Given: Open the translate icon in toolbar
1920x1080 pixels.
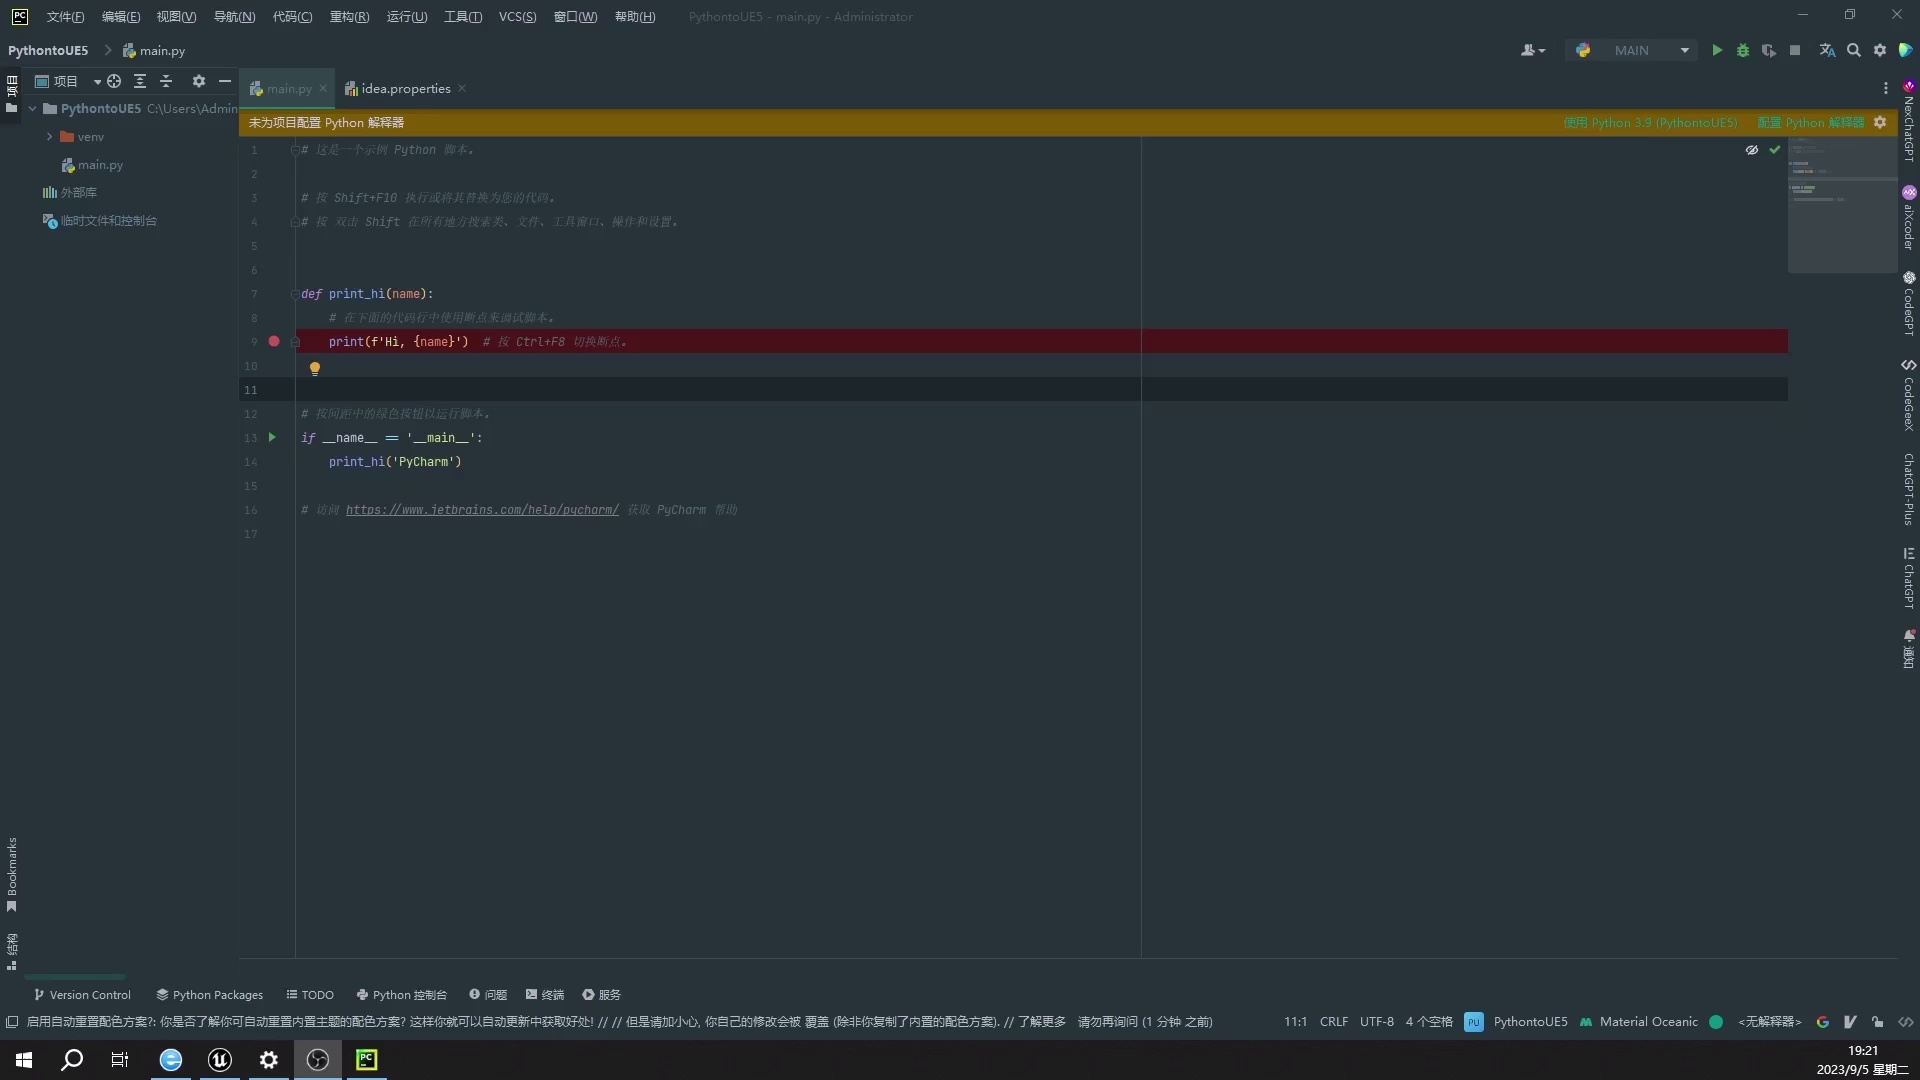Looking at the screenshot, I should [1827, 50].
